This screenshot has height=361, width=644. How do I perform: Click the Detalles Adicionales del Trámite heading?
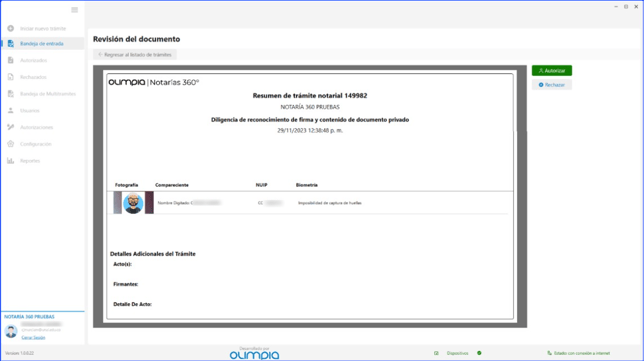[153, 254]
